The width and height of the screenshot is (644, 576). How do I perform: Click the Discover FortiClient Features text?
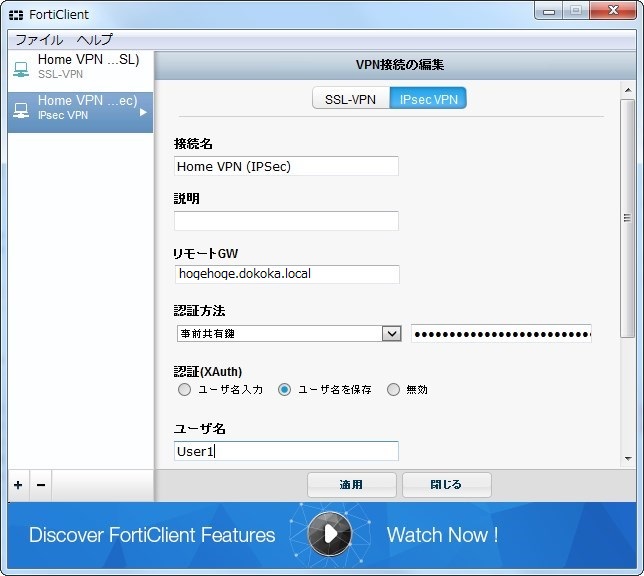152,535
